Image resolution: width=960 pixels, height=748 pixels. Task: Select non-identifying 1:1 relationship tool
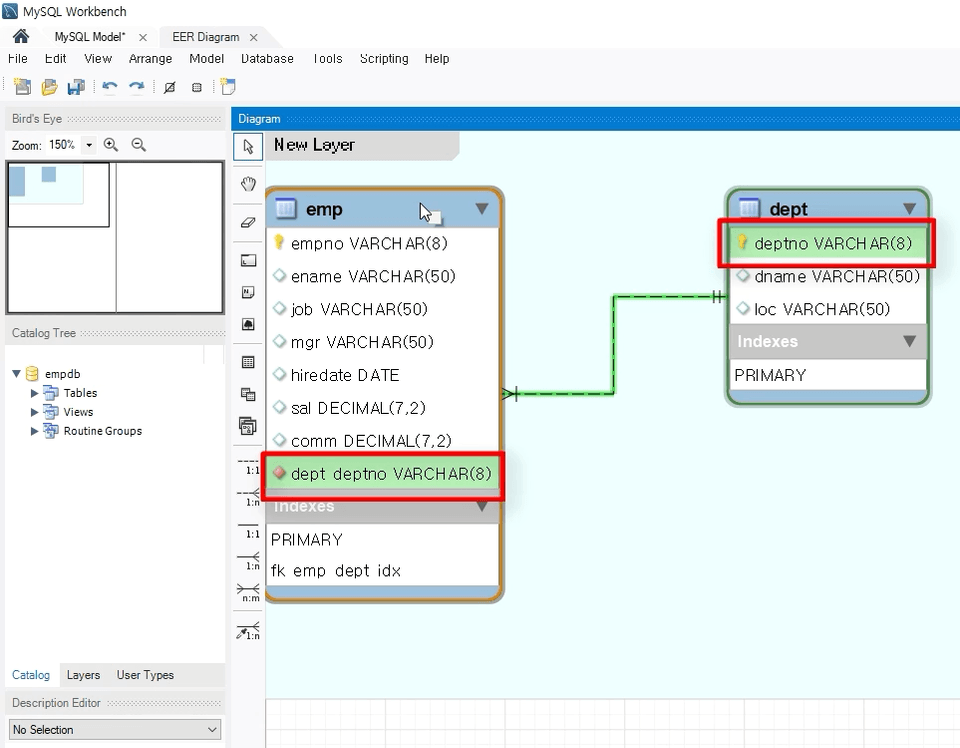tap(248, 466)
